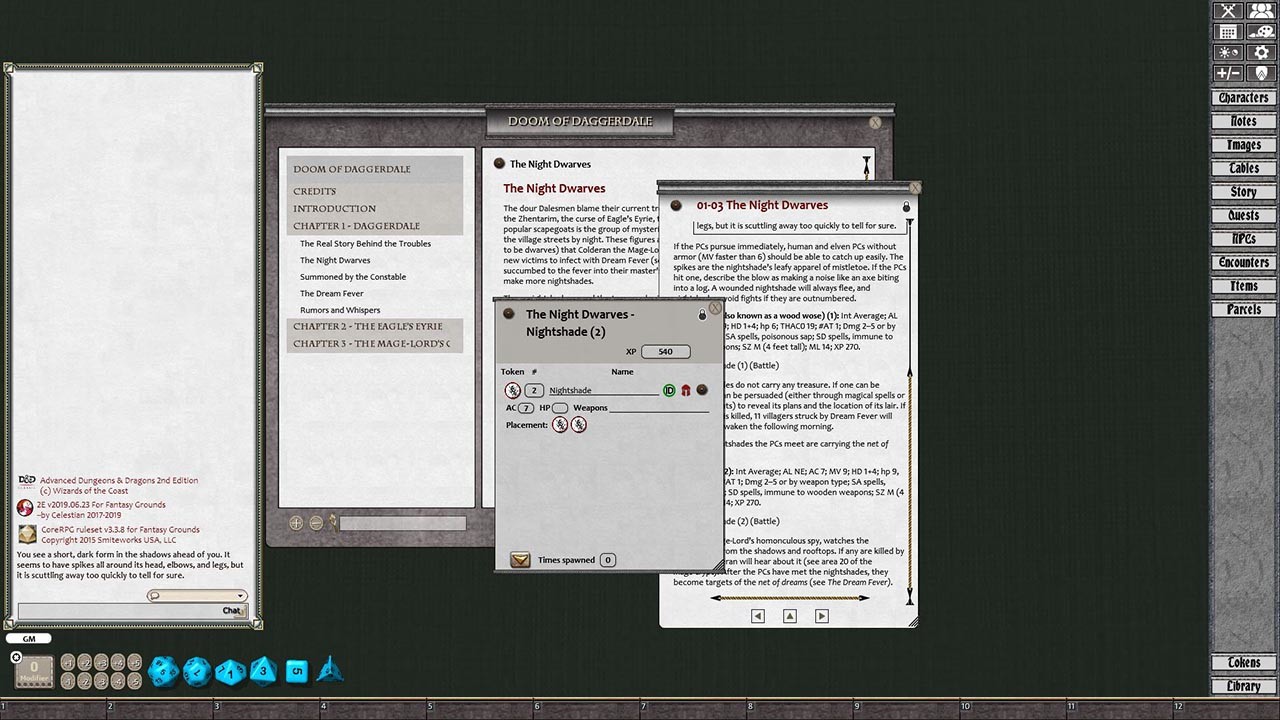Click the XP value field showing 540

point(664,351)
